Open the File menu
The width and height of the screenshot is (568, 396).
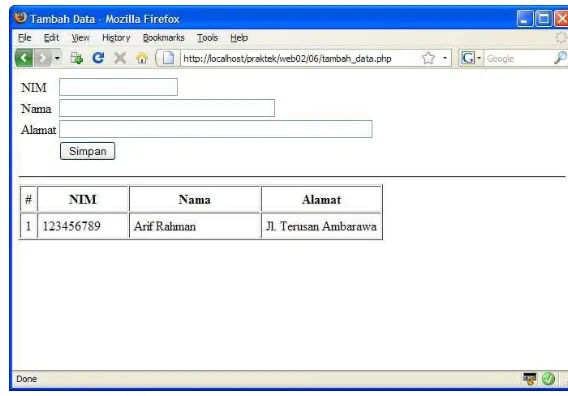[25, 38]
